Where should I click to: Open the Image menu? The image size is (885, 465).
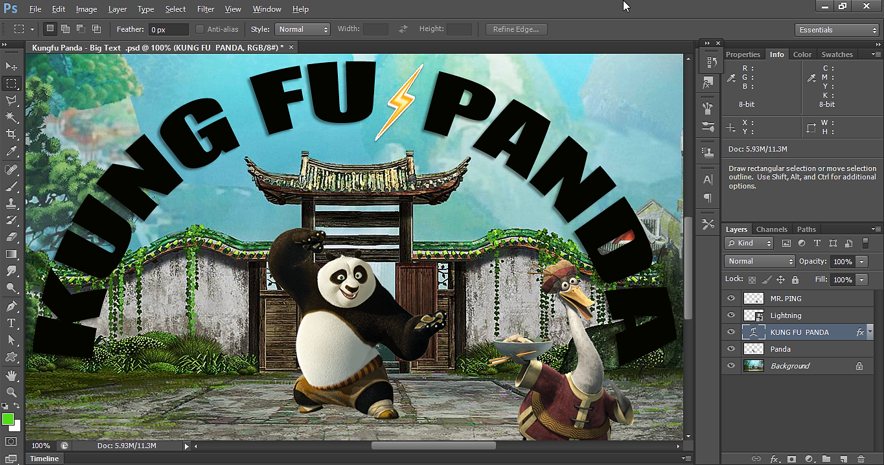click(86, 9)
